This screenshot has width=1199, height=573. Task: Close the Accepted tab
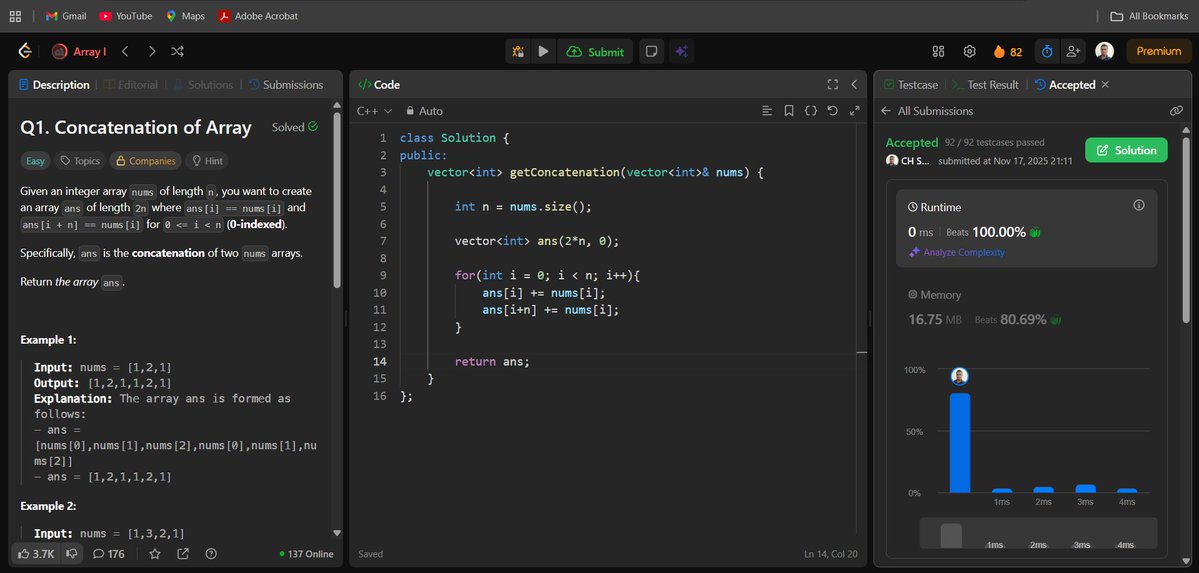1105,85
